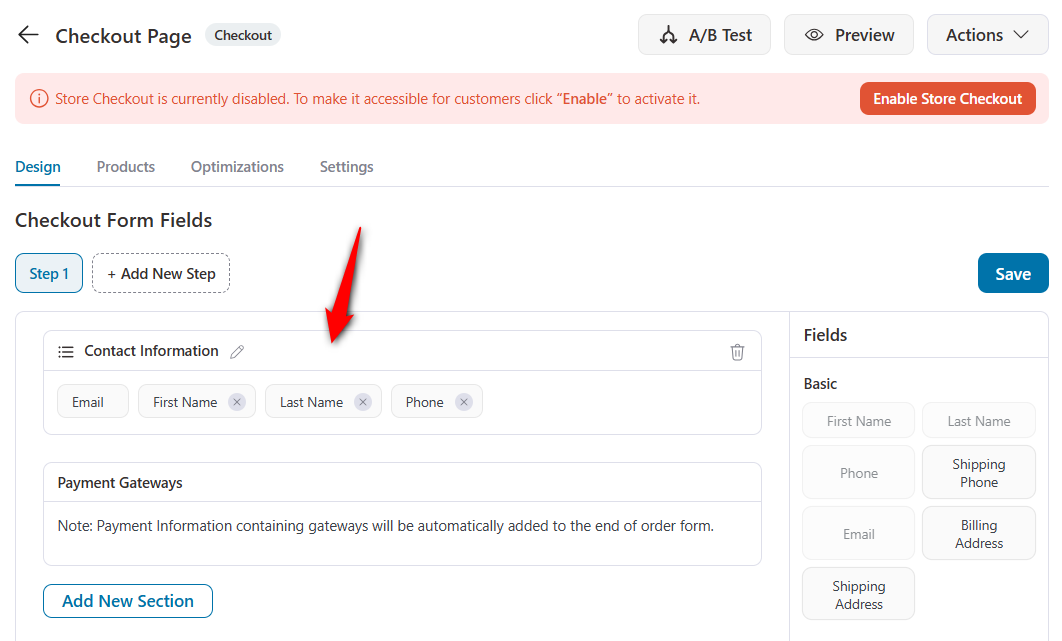Expand the Actions dropdown
Image resolution: width=1062 pixels, height=641 pixels.
(987, 35)
